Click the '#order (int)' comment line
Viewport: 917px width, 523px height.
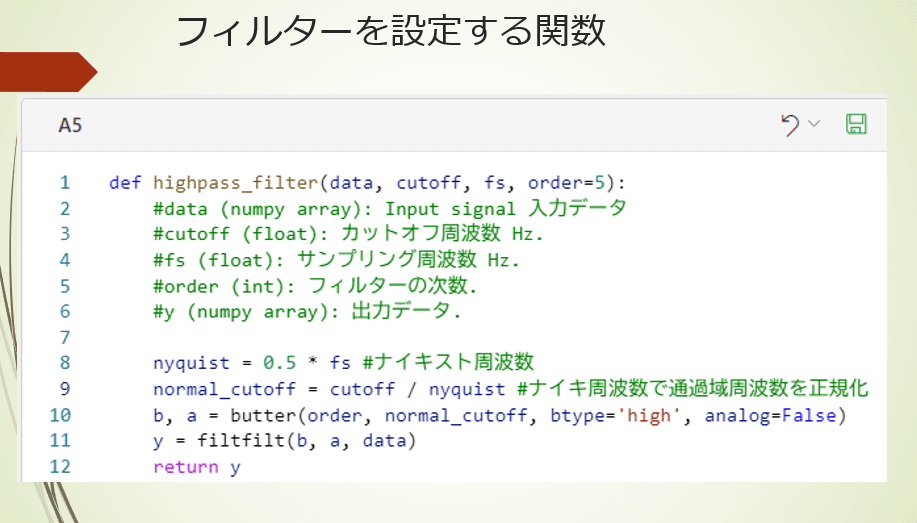point(315,285)
